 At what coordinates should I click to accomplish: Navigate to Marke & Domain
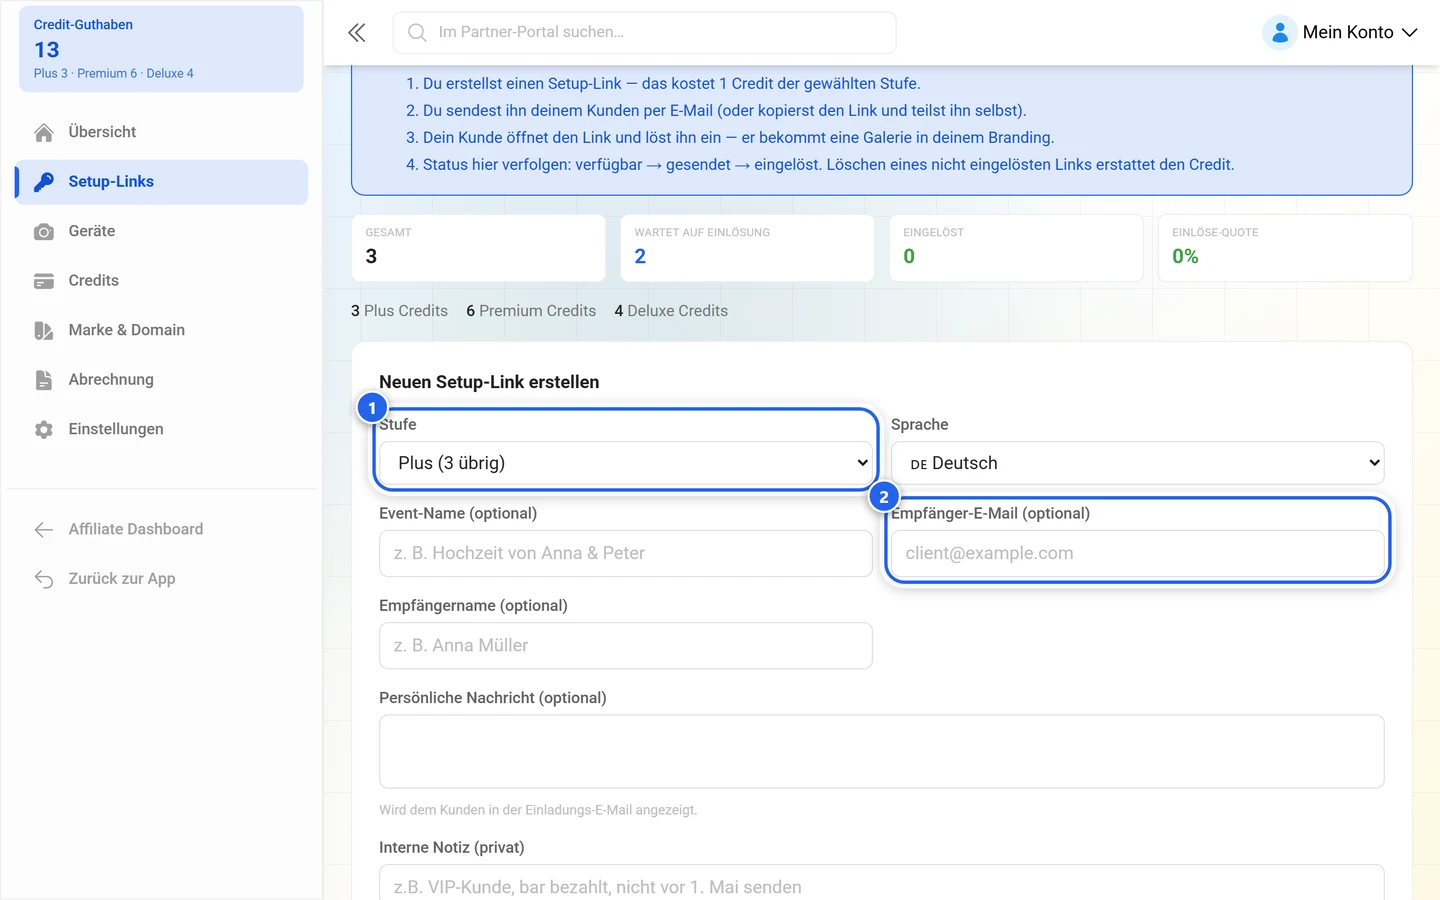(161, 330)
